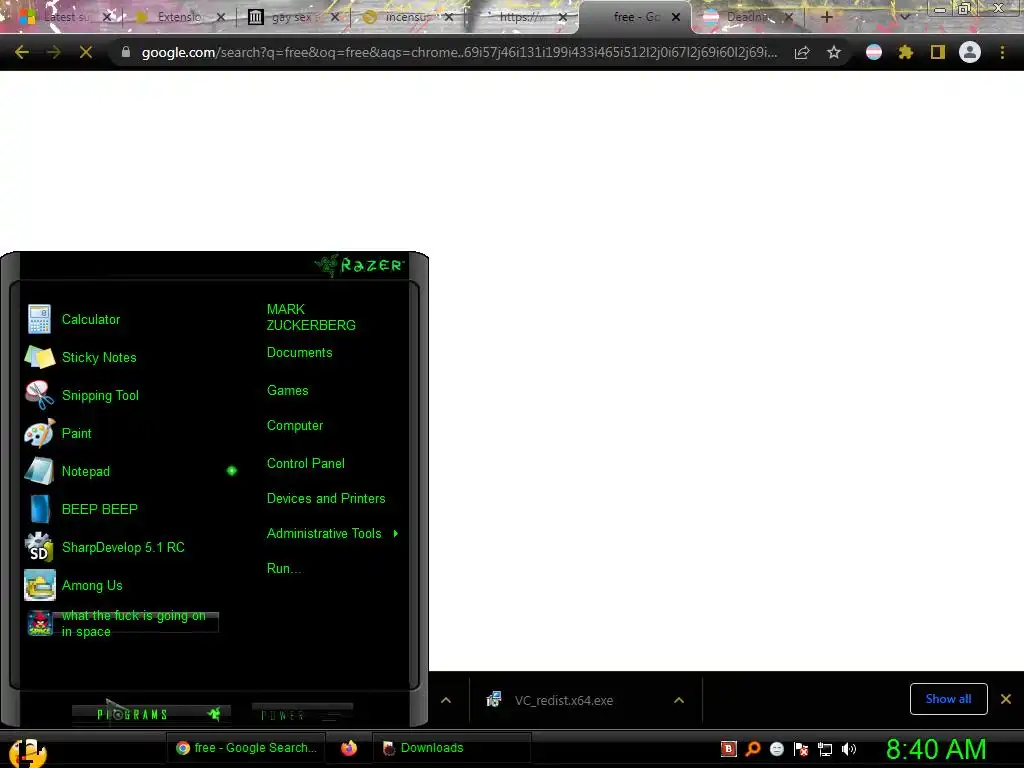Expand the download chevron left of VC_redist
The height and width of the screenshot is (768, 1024).
coord(446,700)
